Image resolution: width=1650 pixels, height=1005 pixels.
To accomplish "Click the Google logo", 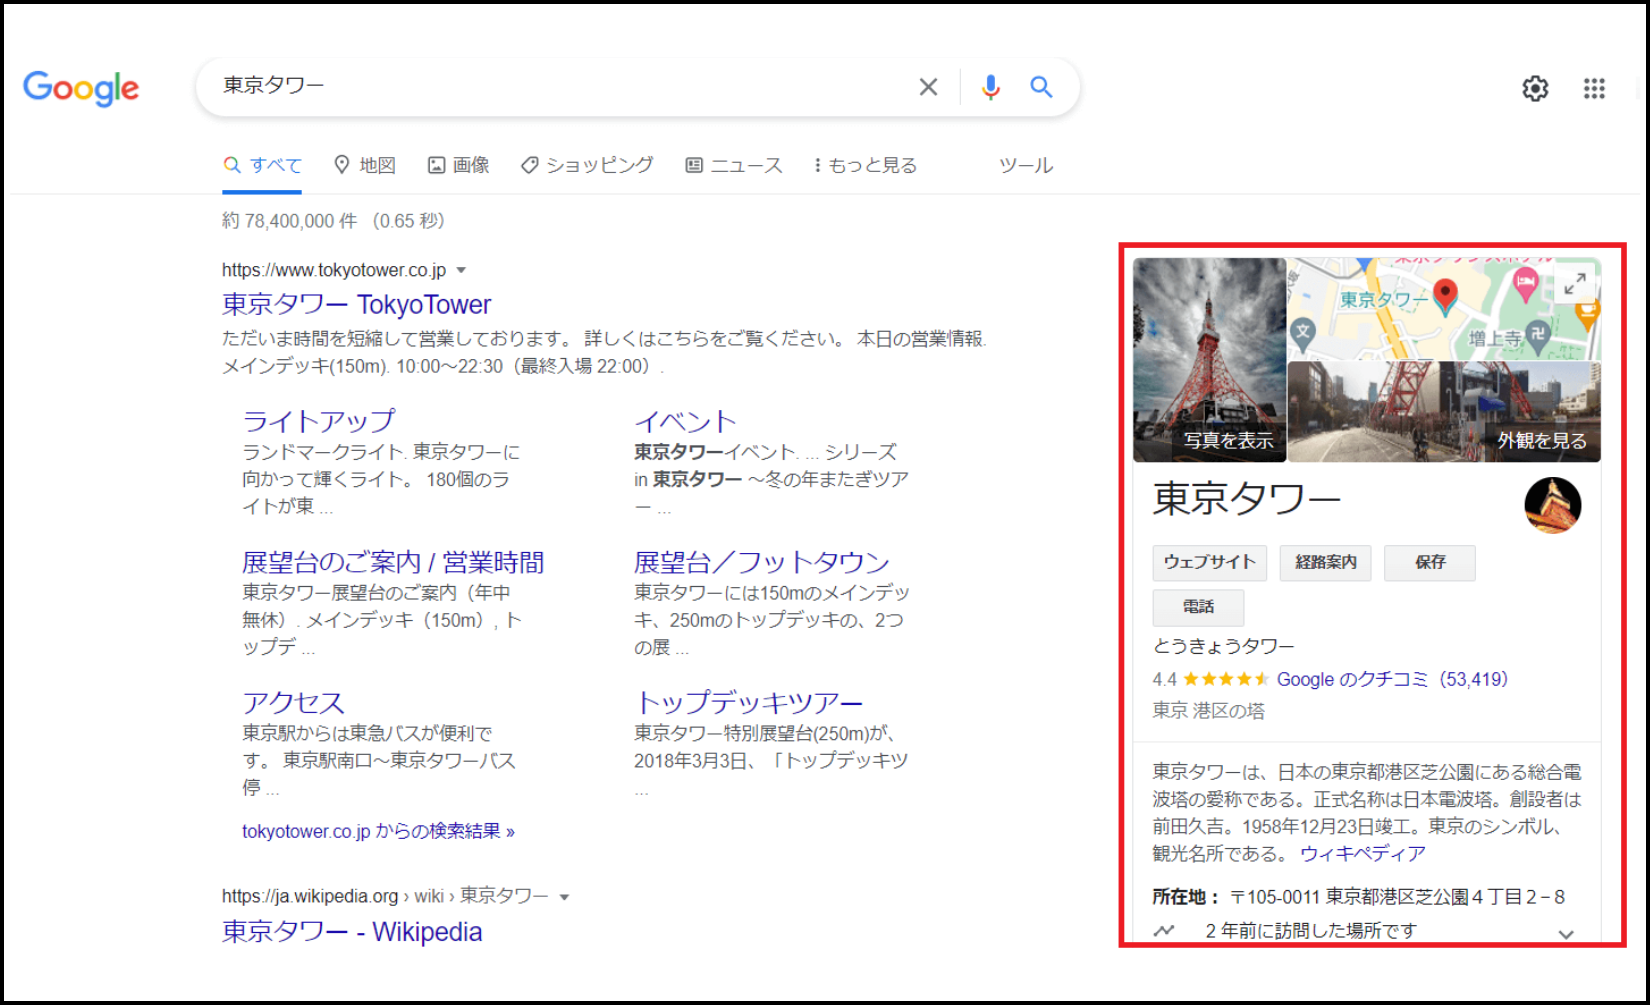I will coord(81,88).
